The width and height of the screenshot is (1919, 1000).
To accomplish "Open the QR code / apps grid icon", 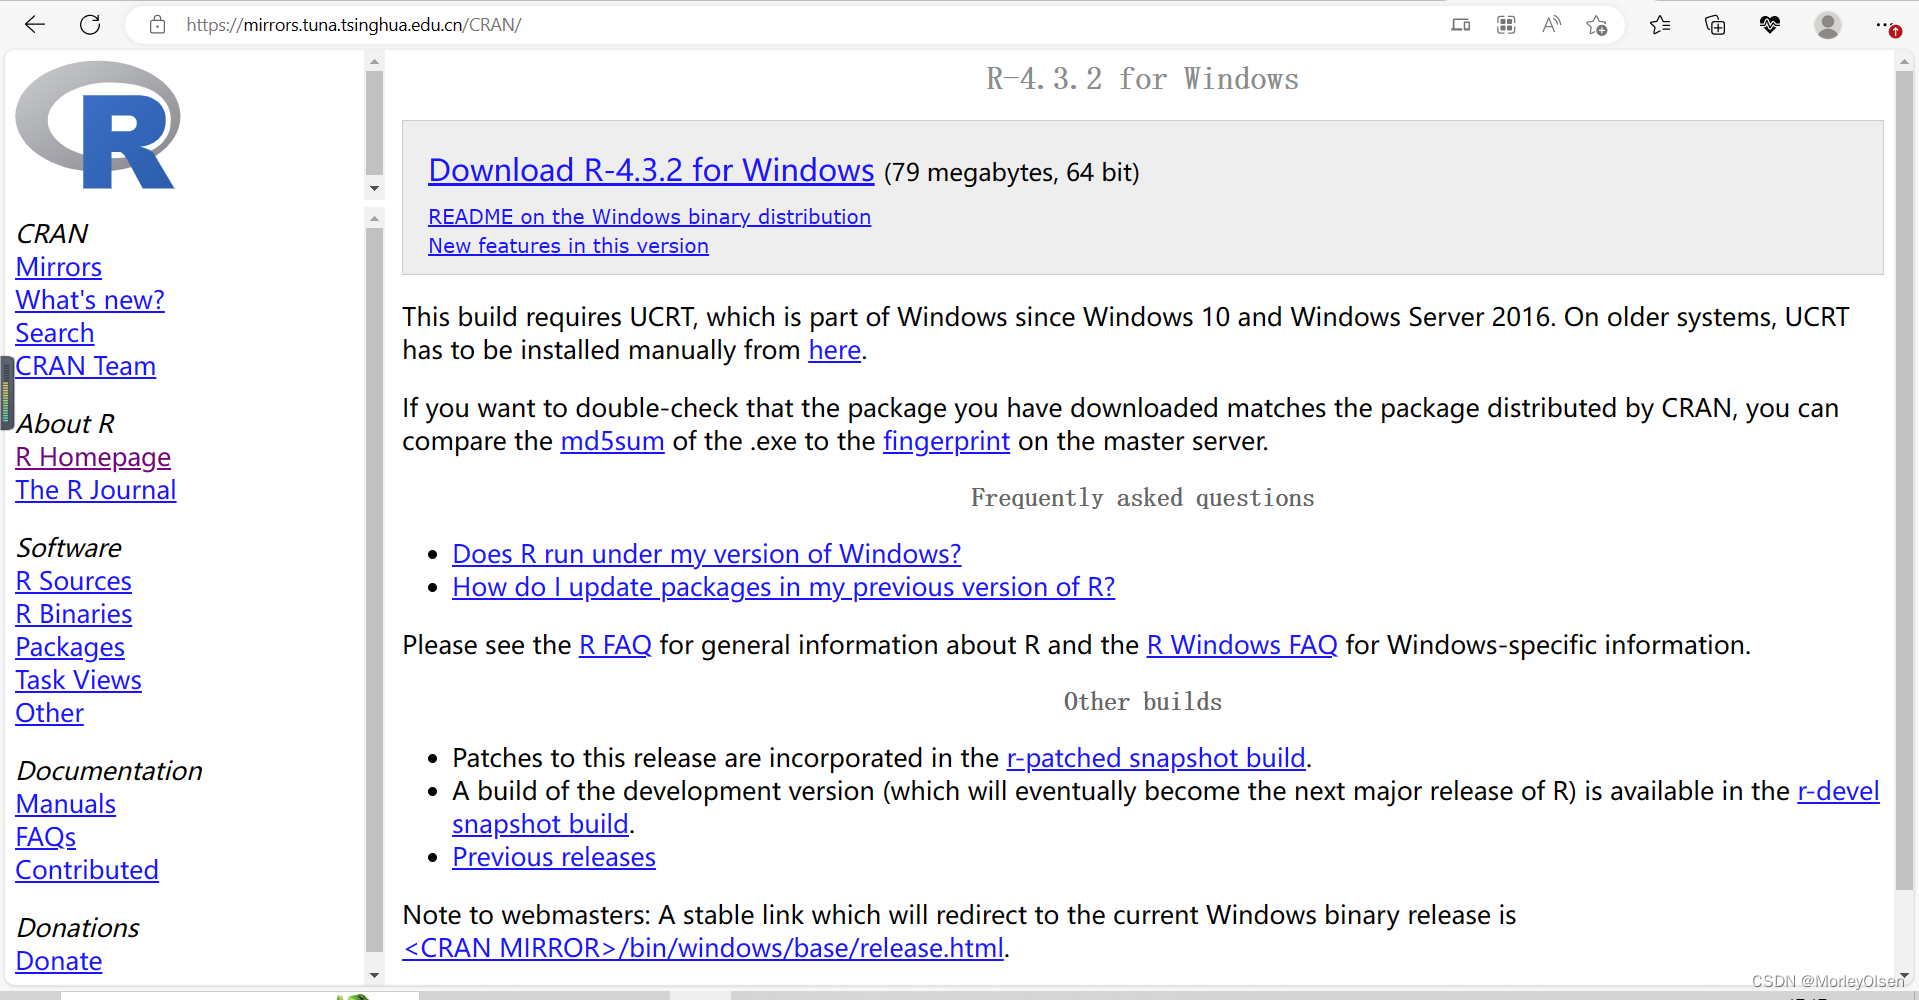I will click(x=1506, y=25).
